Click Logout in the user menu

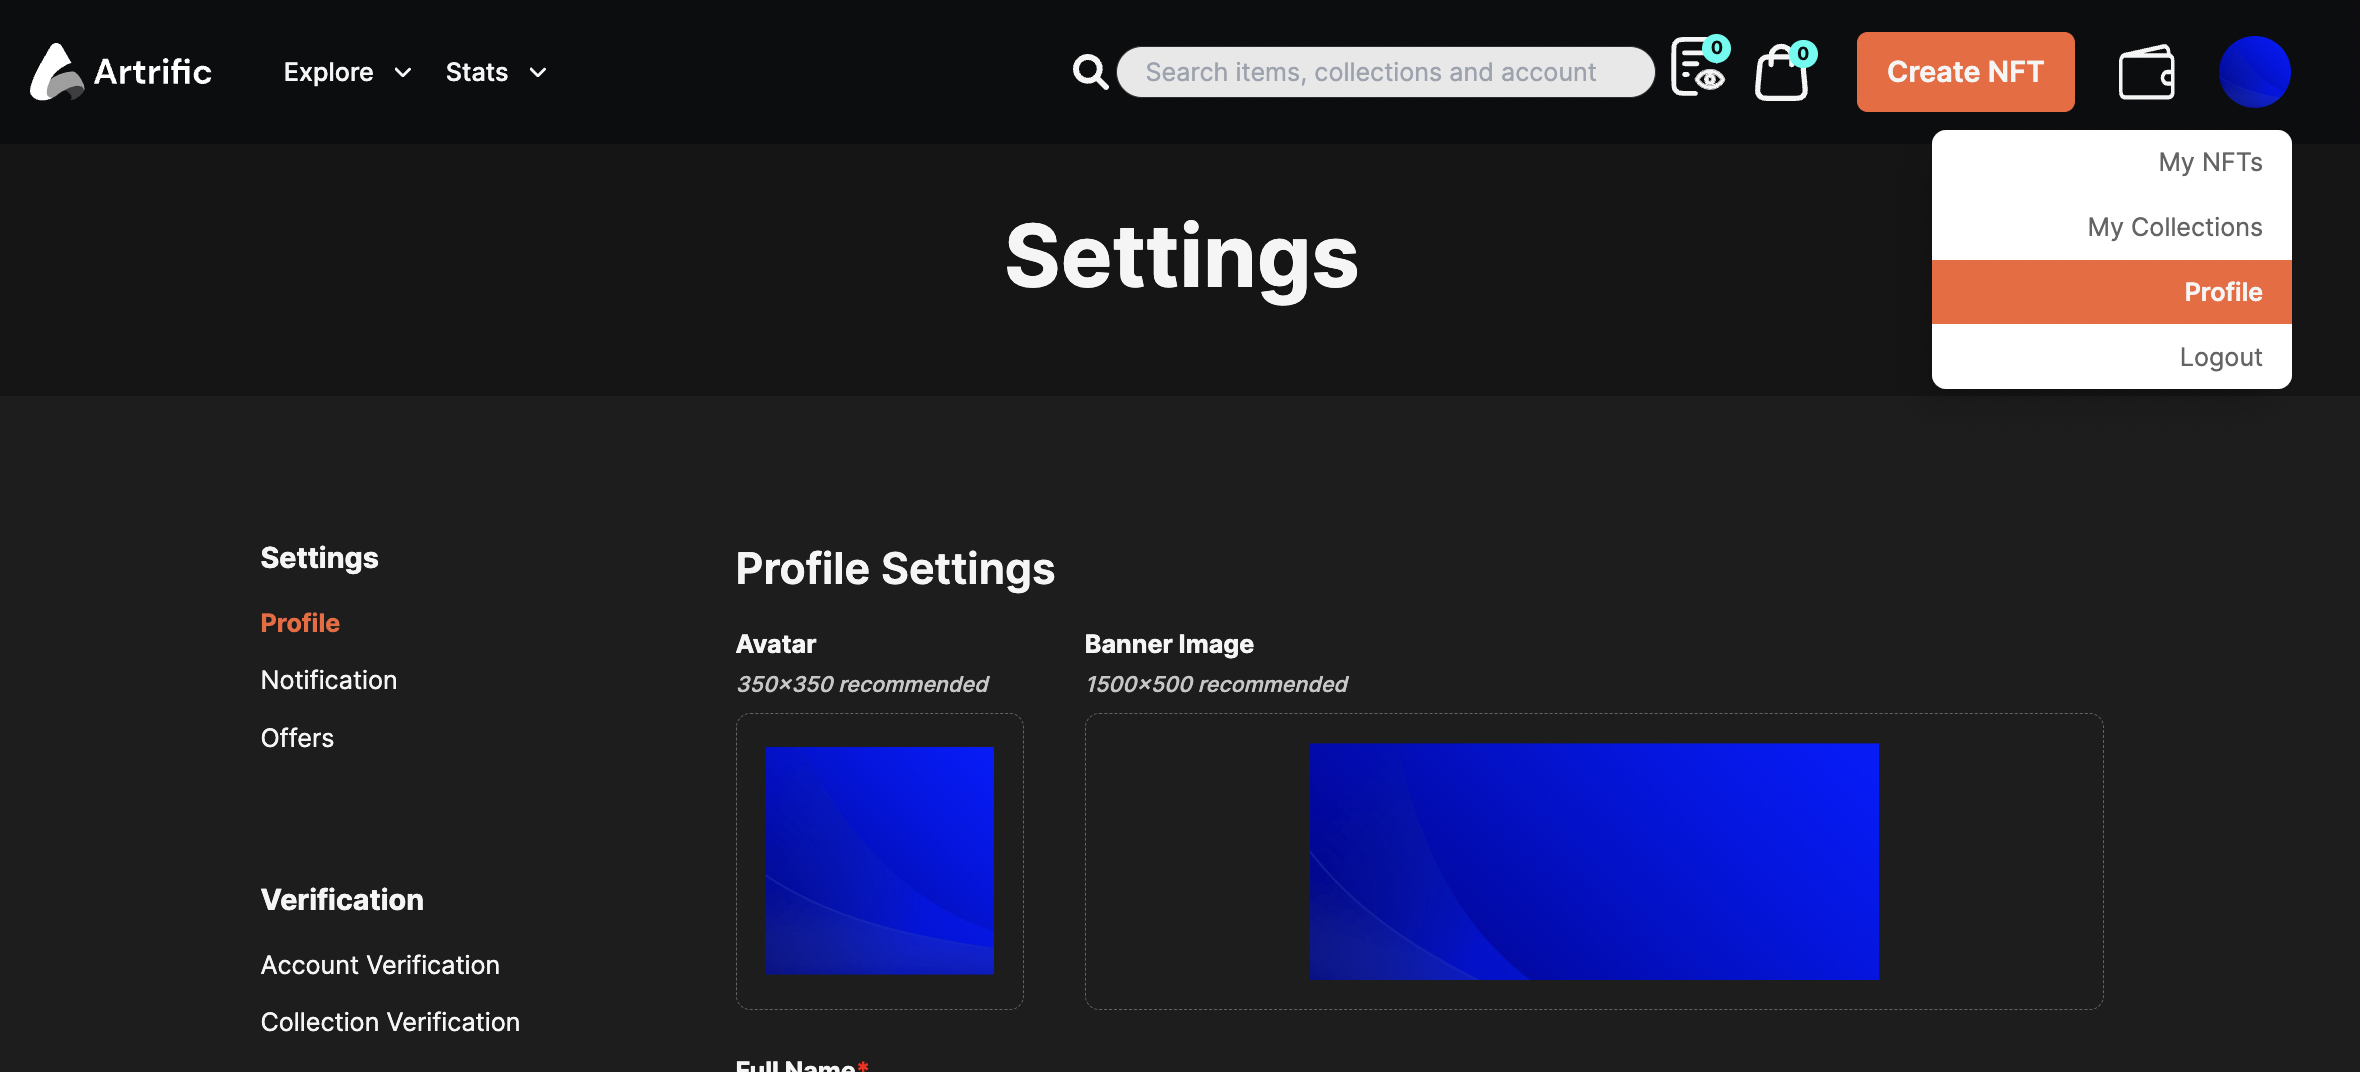point(2220,357)
